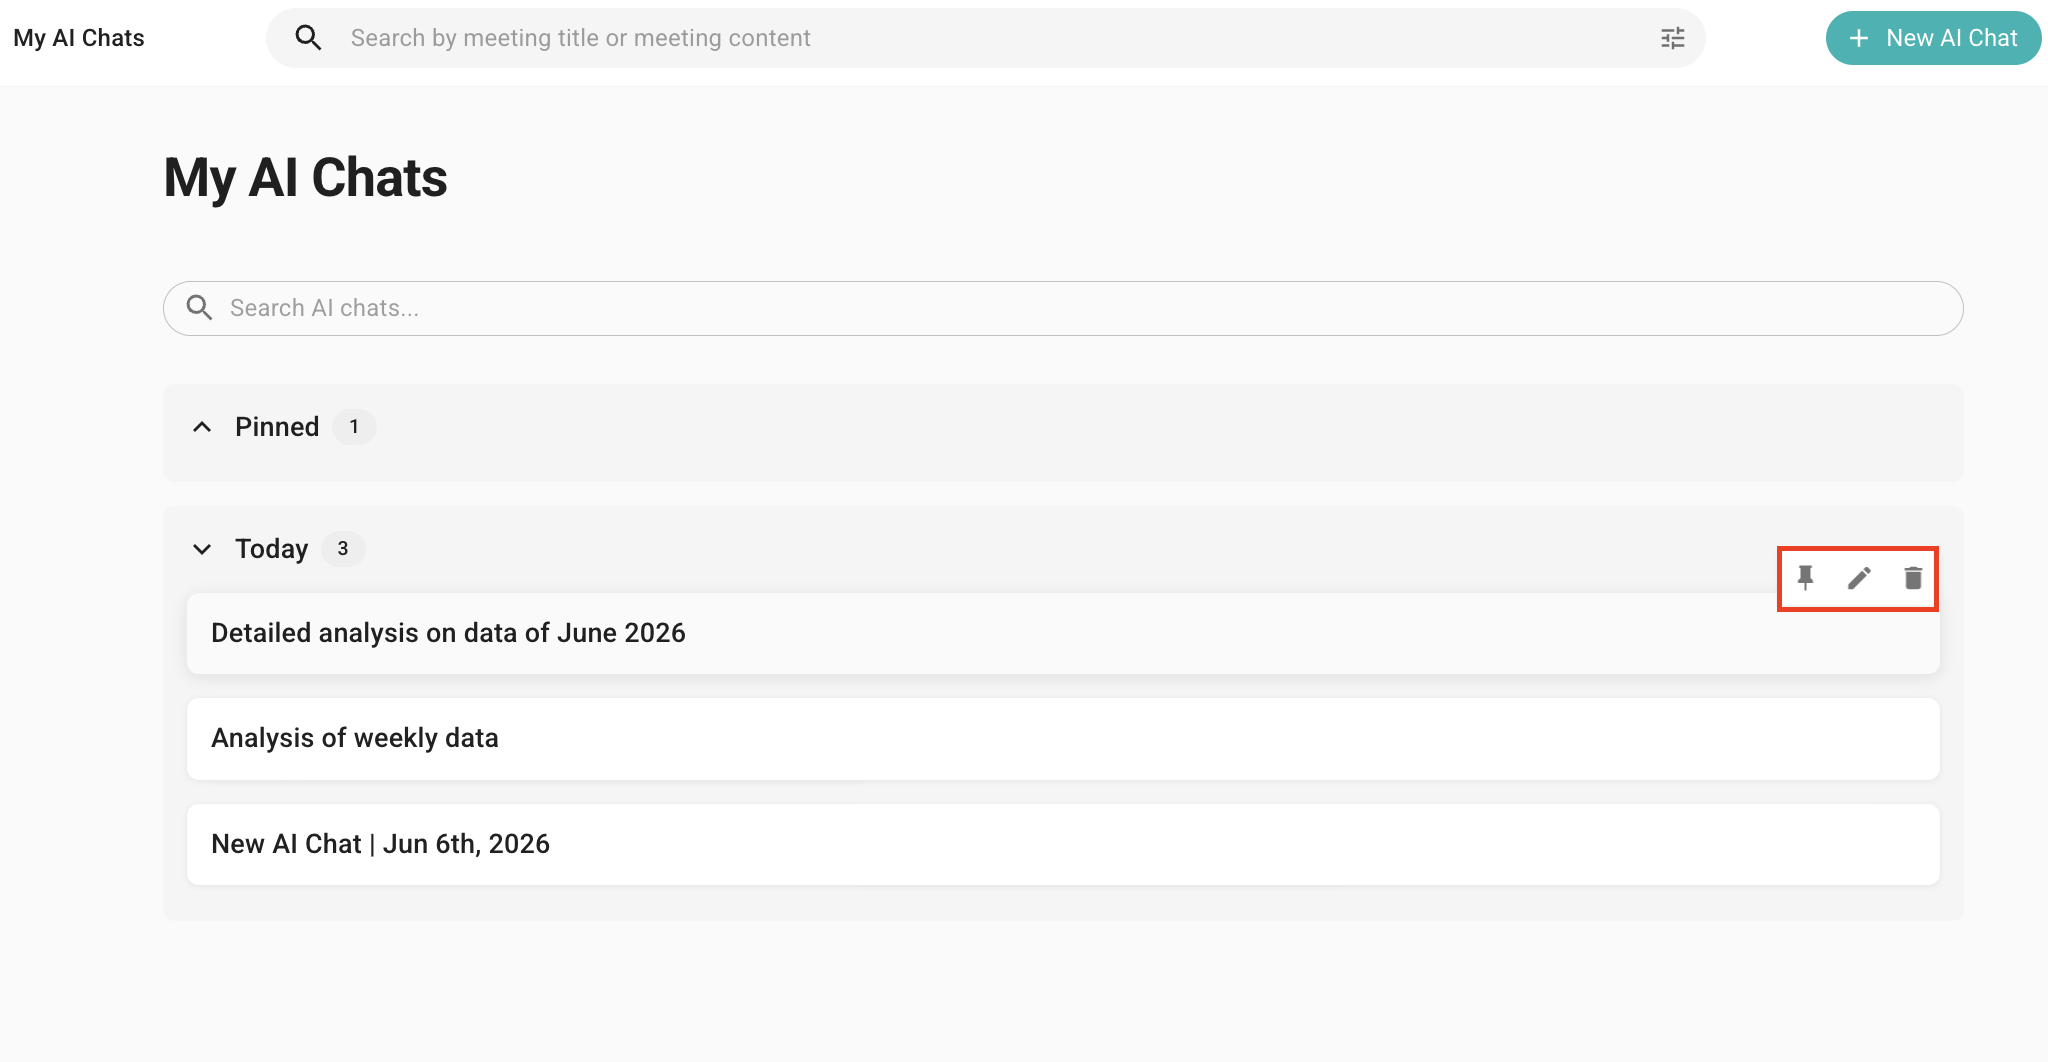
Task: Click the Today count badge showing 3
Action: (x=343, y=549)
